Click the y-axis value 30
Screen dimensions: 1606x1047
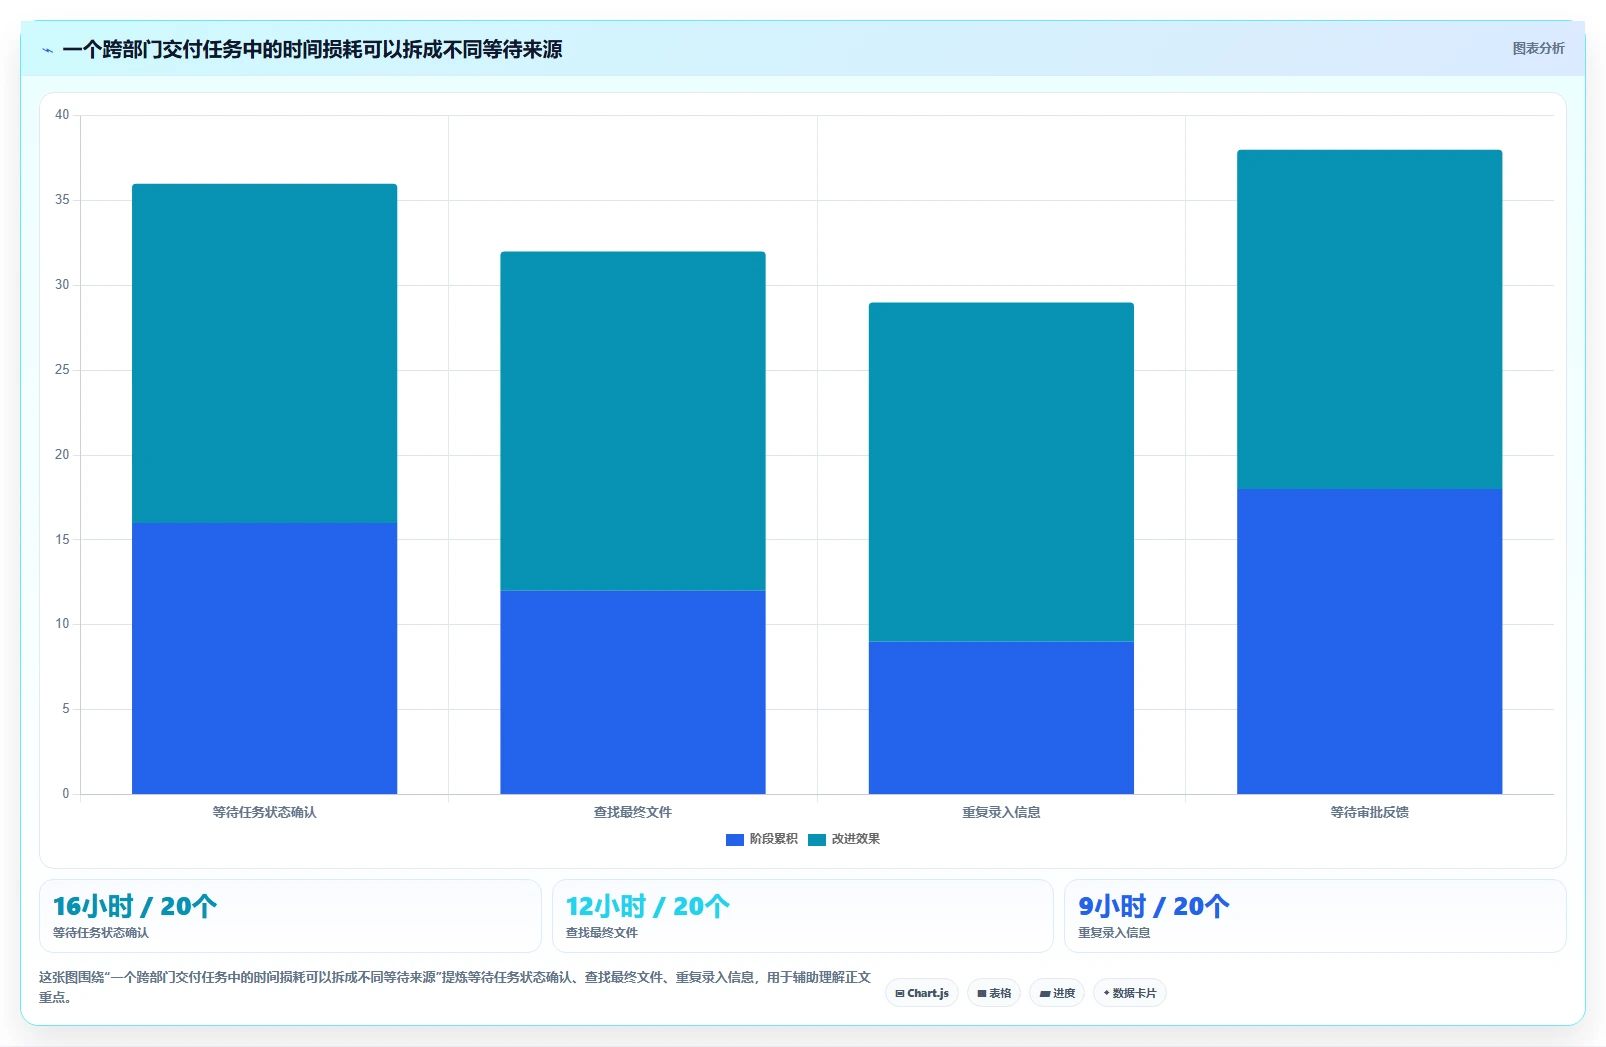62,285
